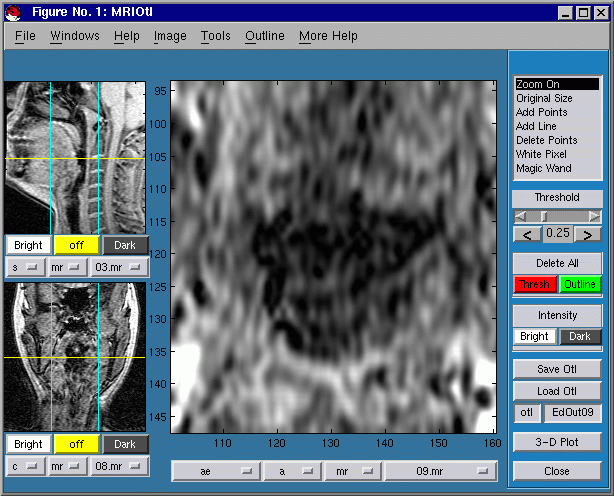This screenshot has height=496, width=614.
Task: Toggle yellow off button below coronal image
Action: pyautogui.click(x=77, y=444)
